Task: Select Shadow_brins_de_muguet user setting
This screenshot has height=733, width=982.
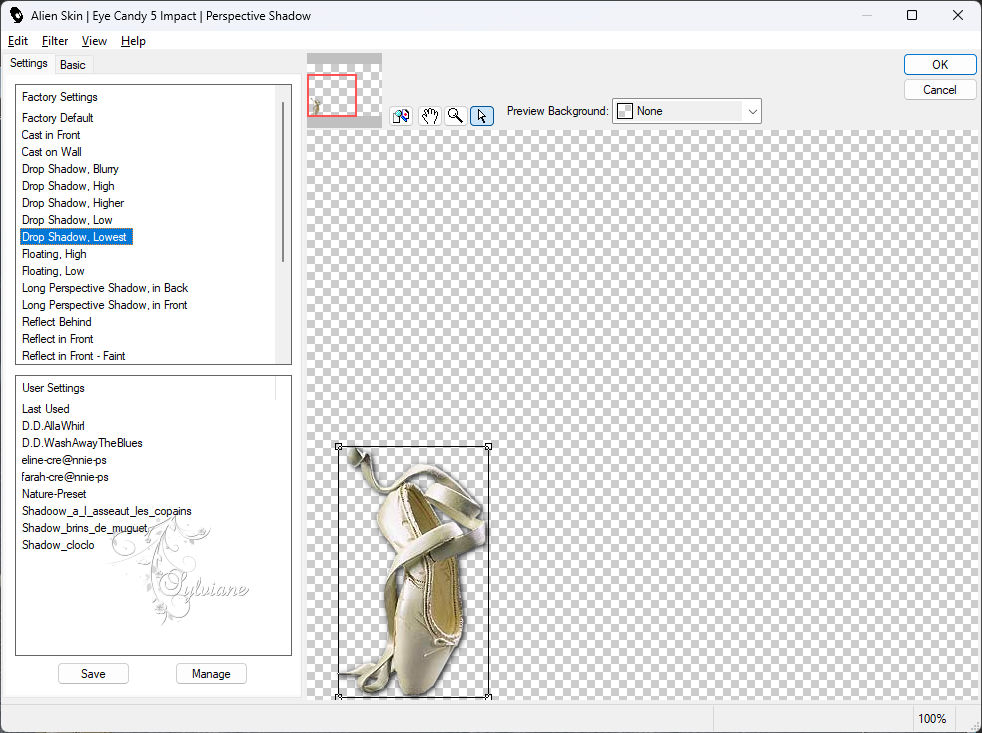Action: 85,528
